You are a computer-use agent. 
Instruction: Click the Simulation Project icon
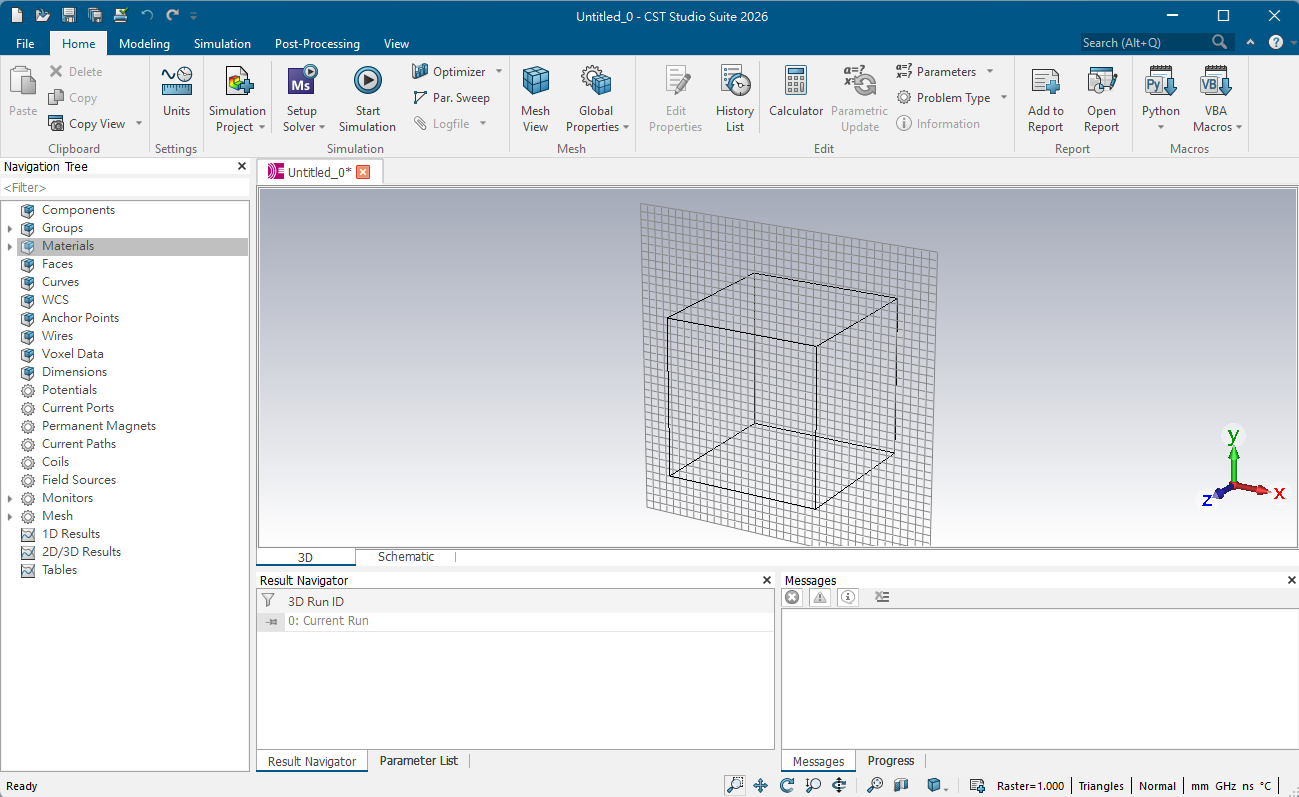tap(237, 82)
